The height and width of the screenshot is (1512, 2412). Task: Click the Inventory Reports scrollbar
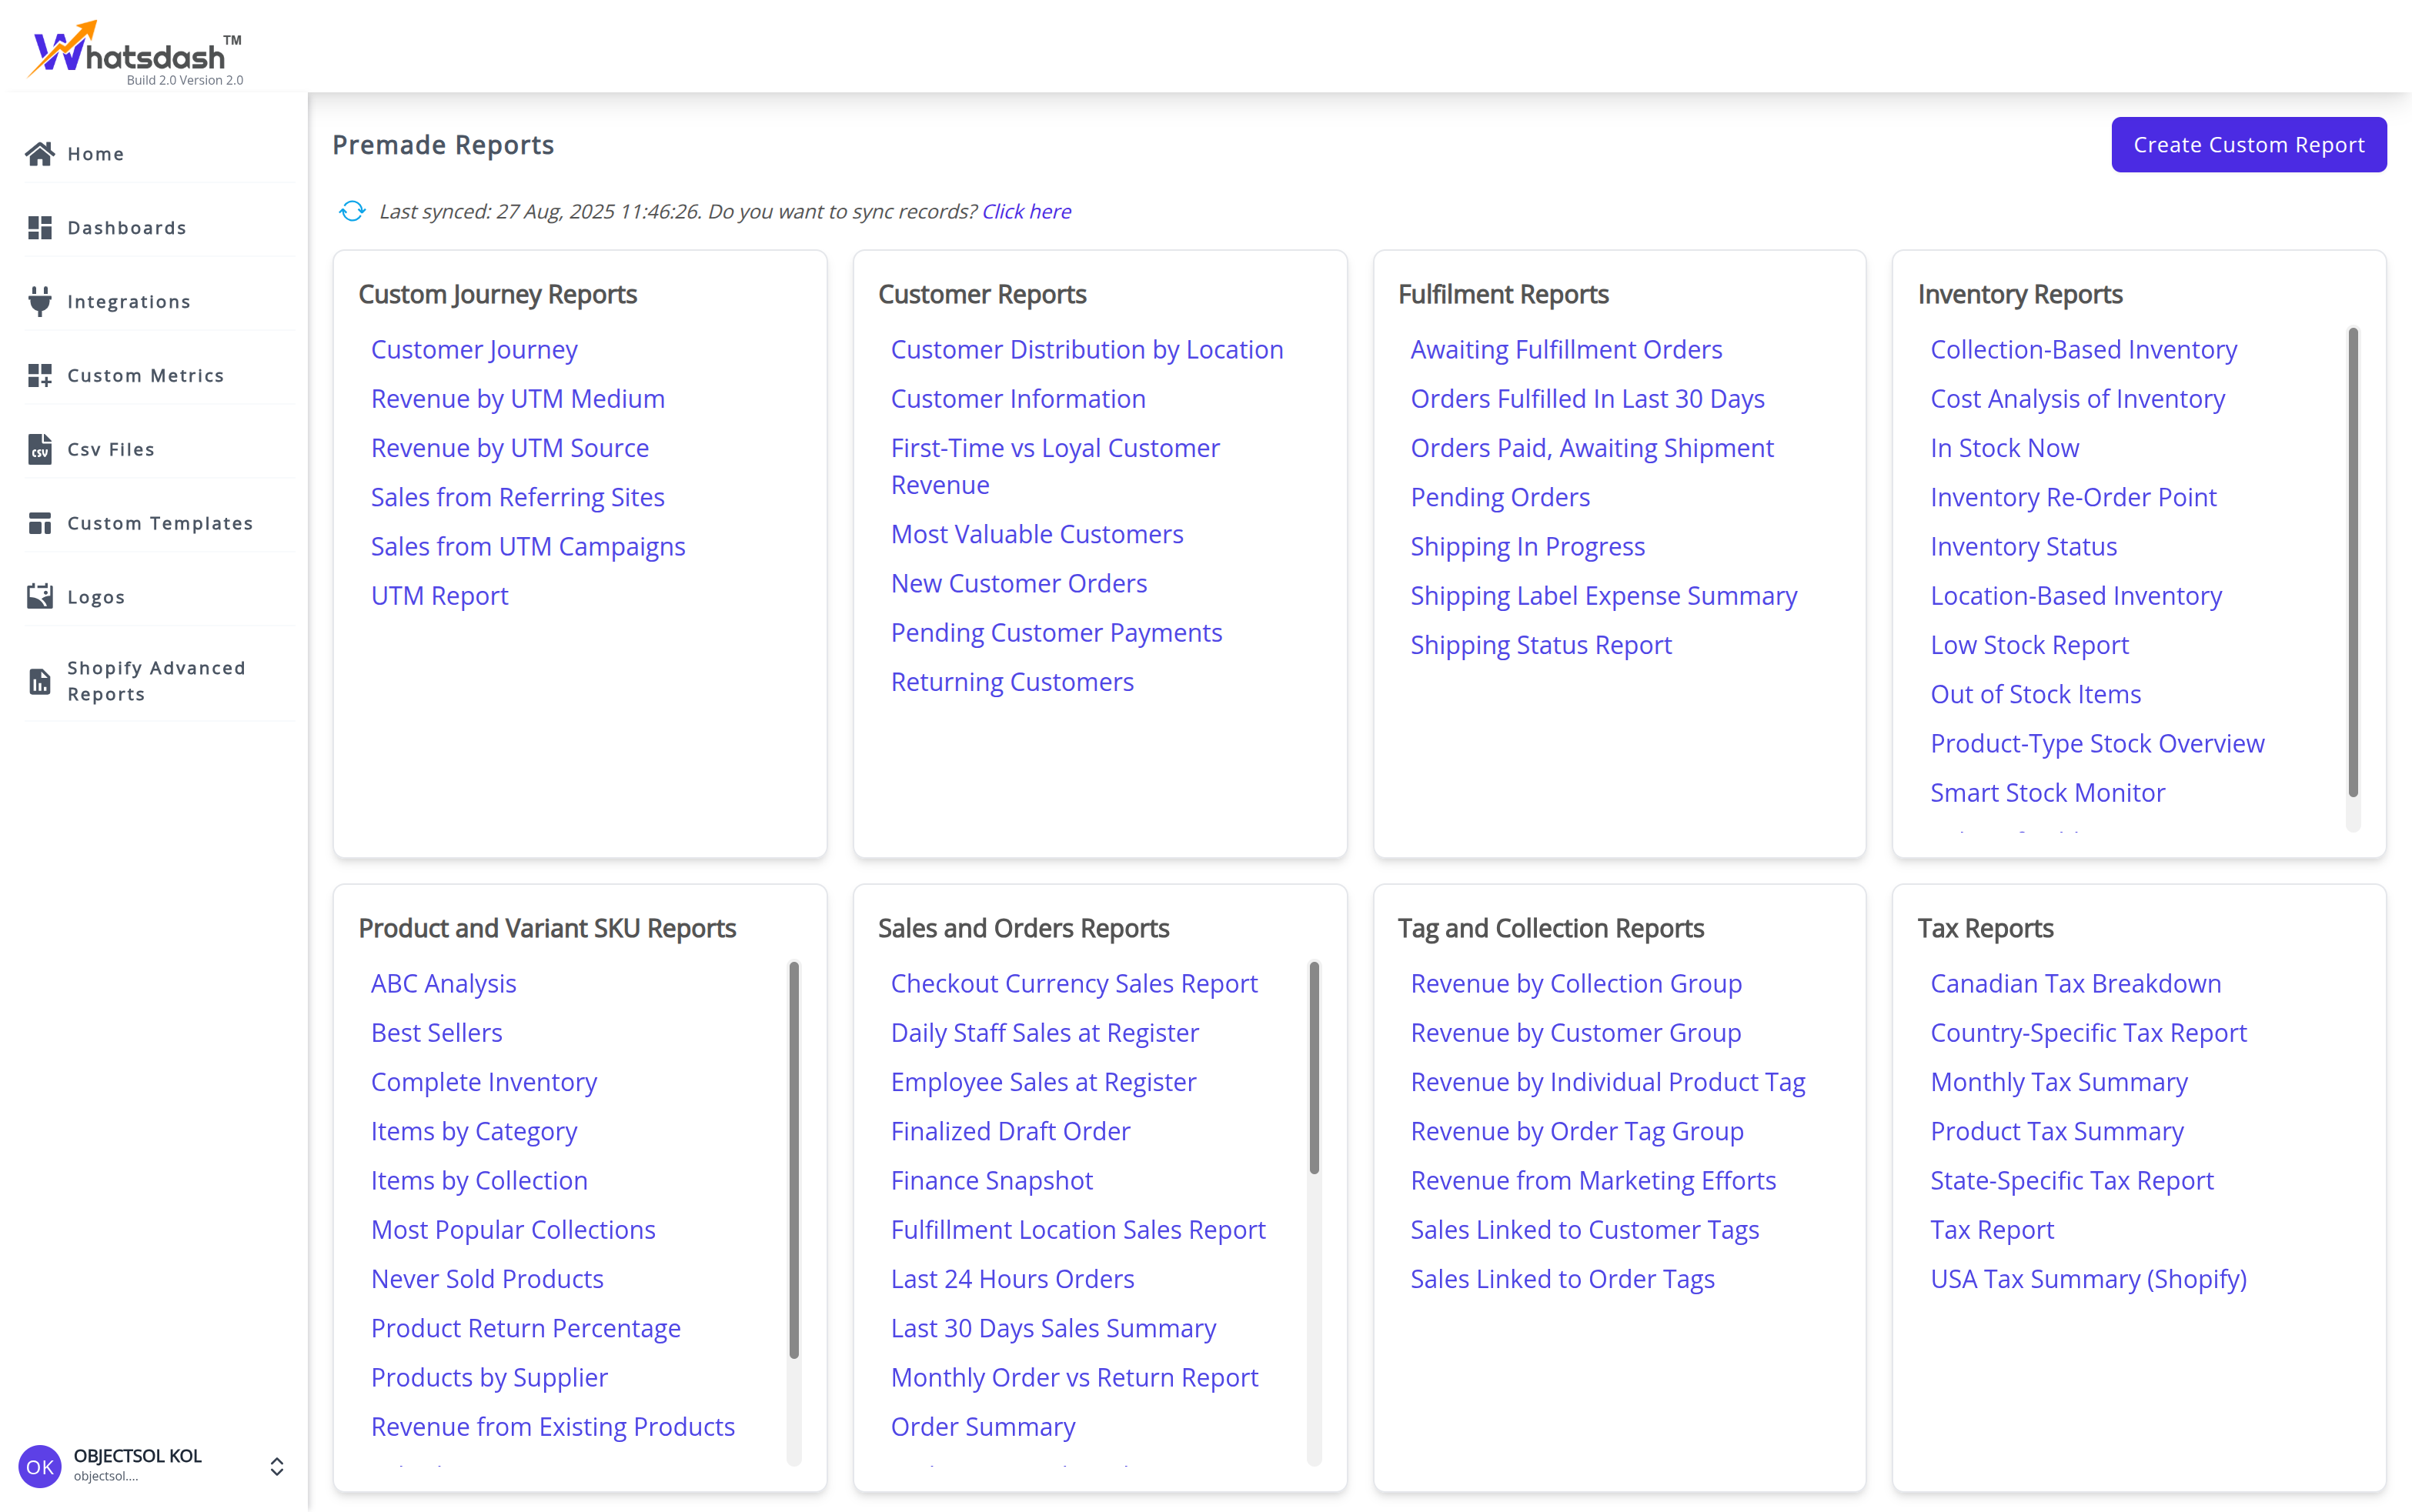point(2353,560)
